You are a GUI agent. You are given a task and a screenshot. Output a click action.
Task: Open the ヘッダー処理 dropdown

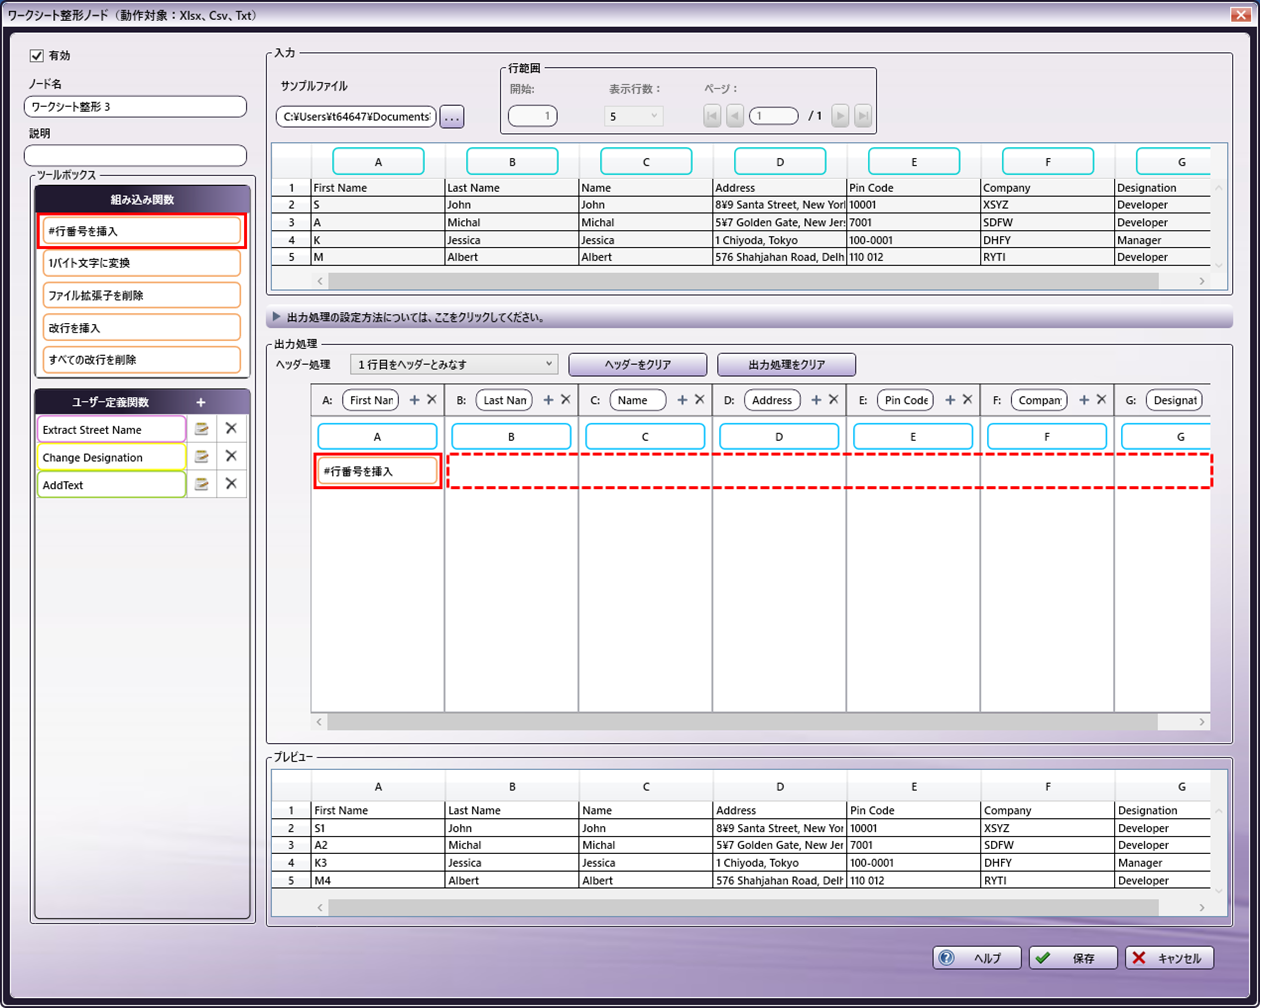454,364
